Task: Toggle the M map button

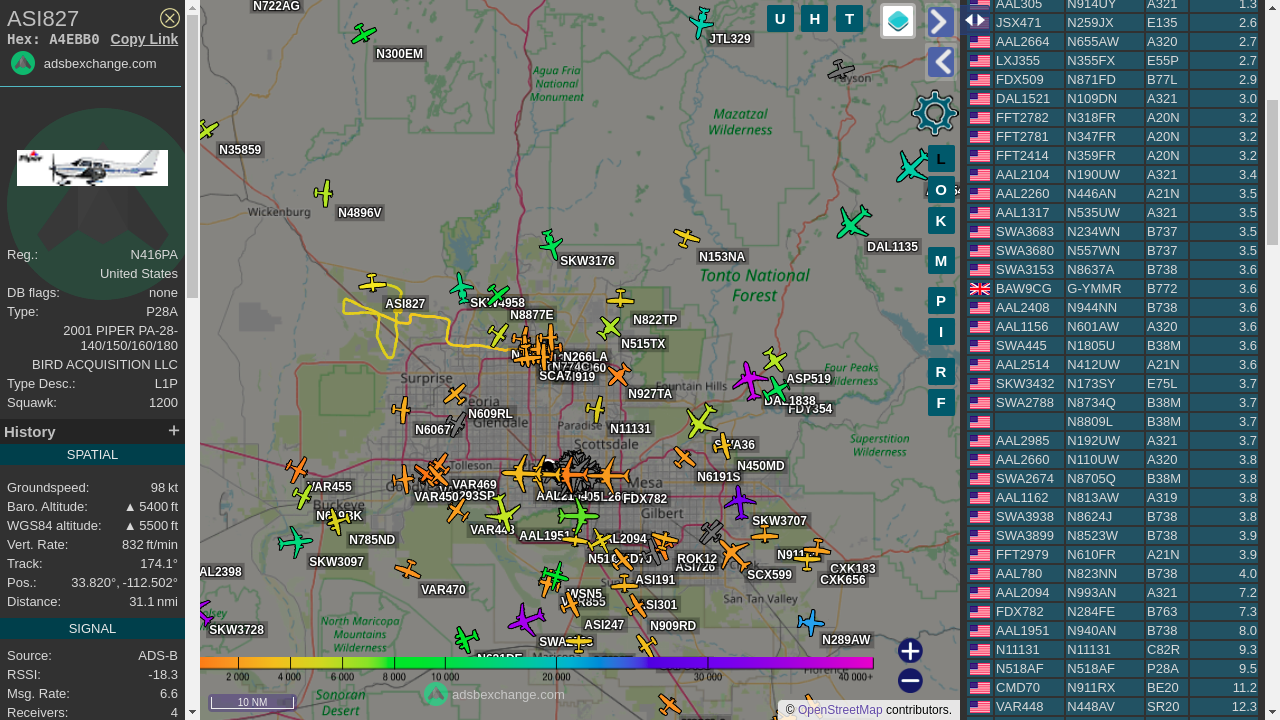Action: [941, 261]
